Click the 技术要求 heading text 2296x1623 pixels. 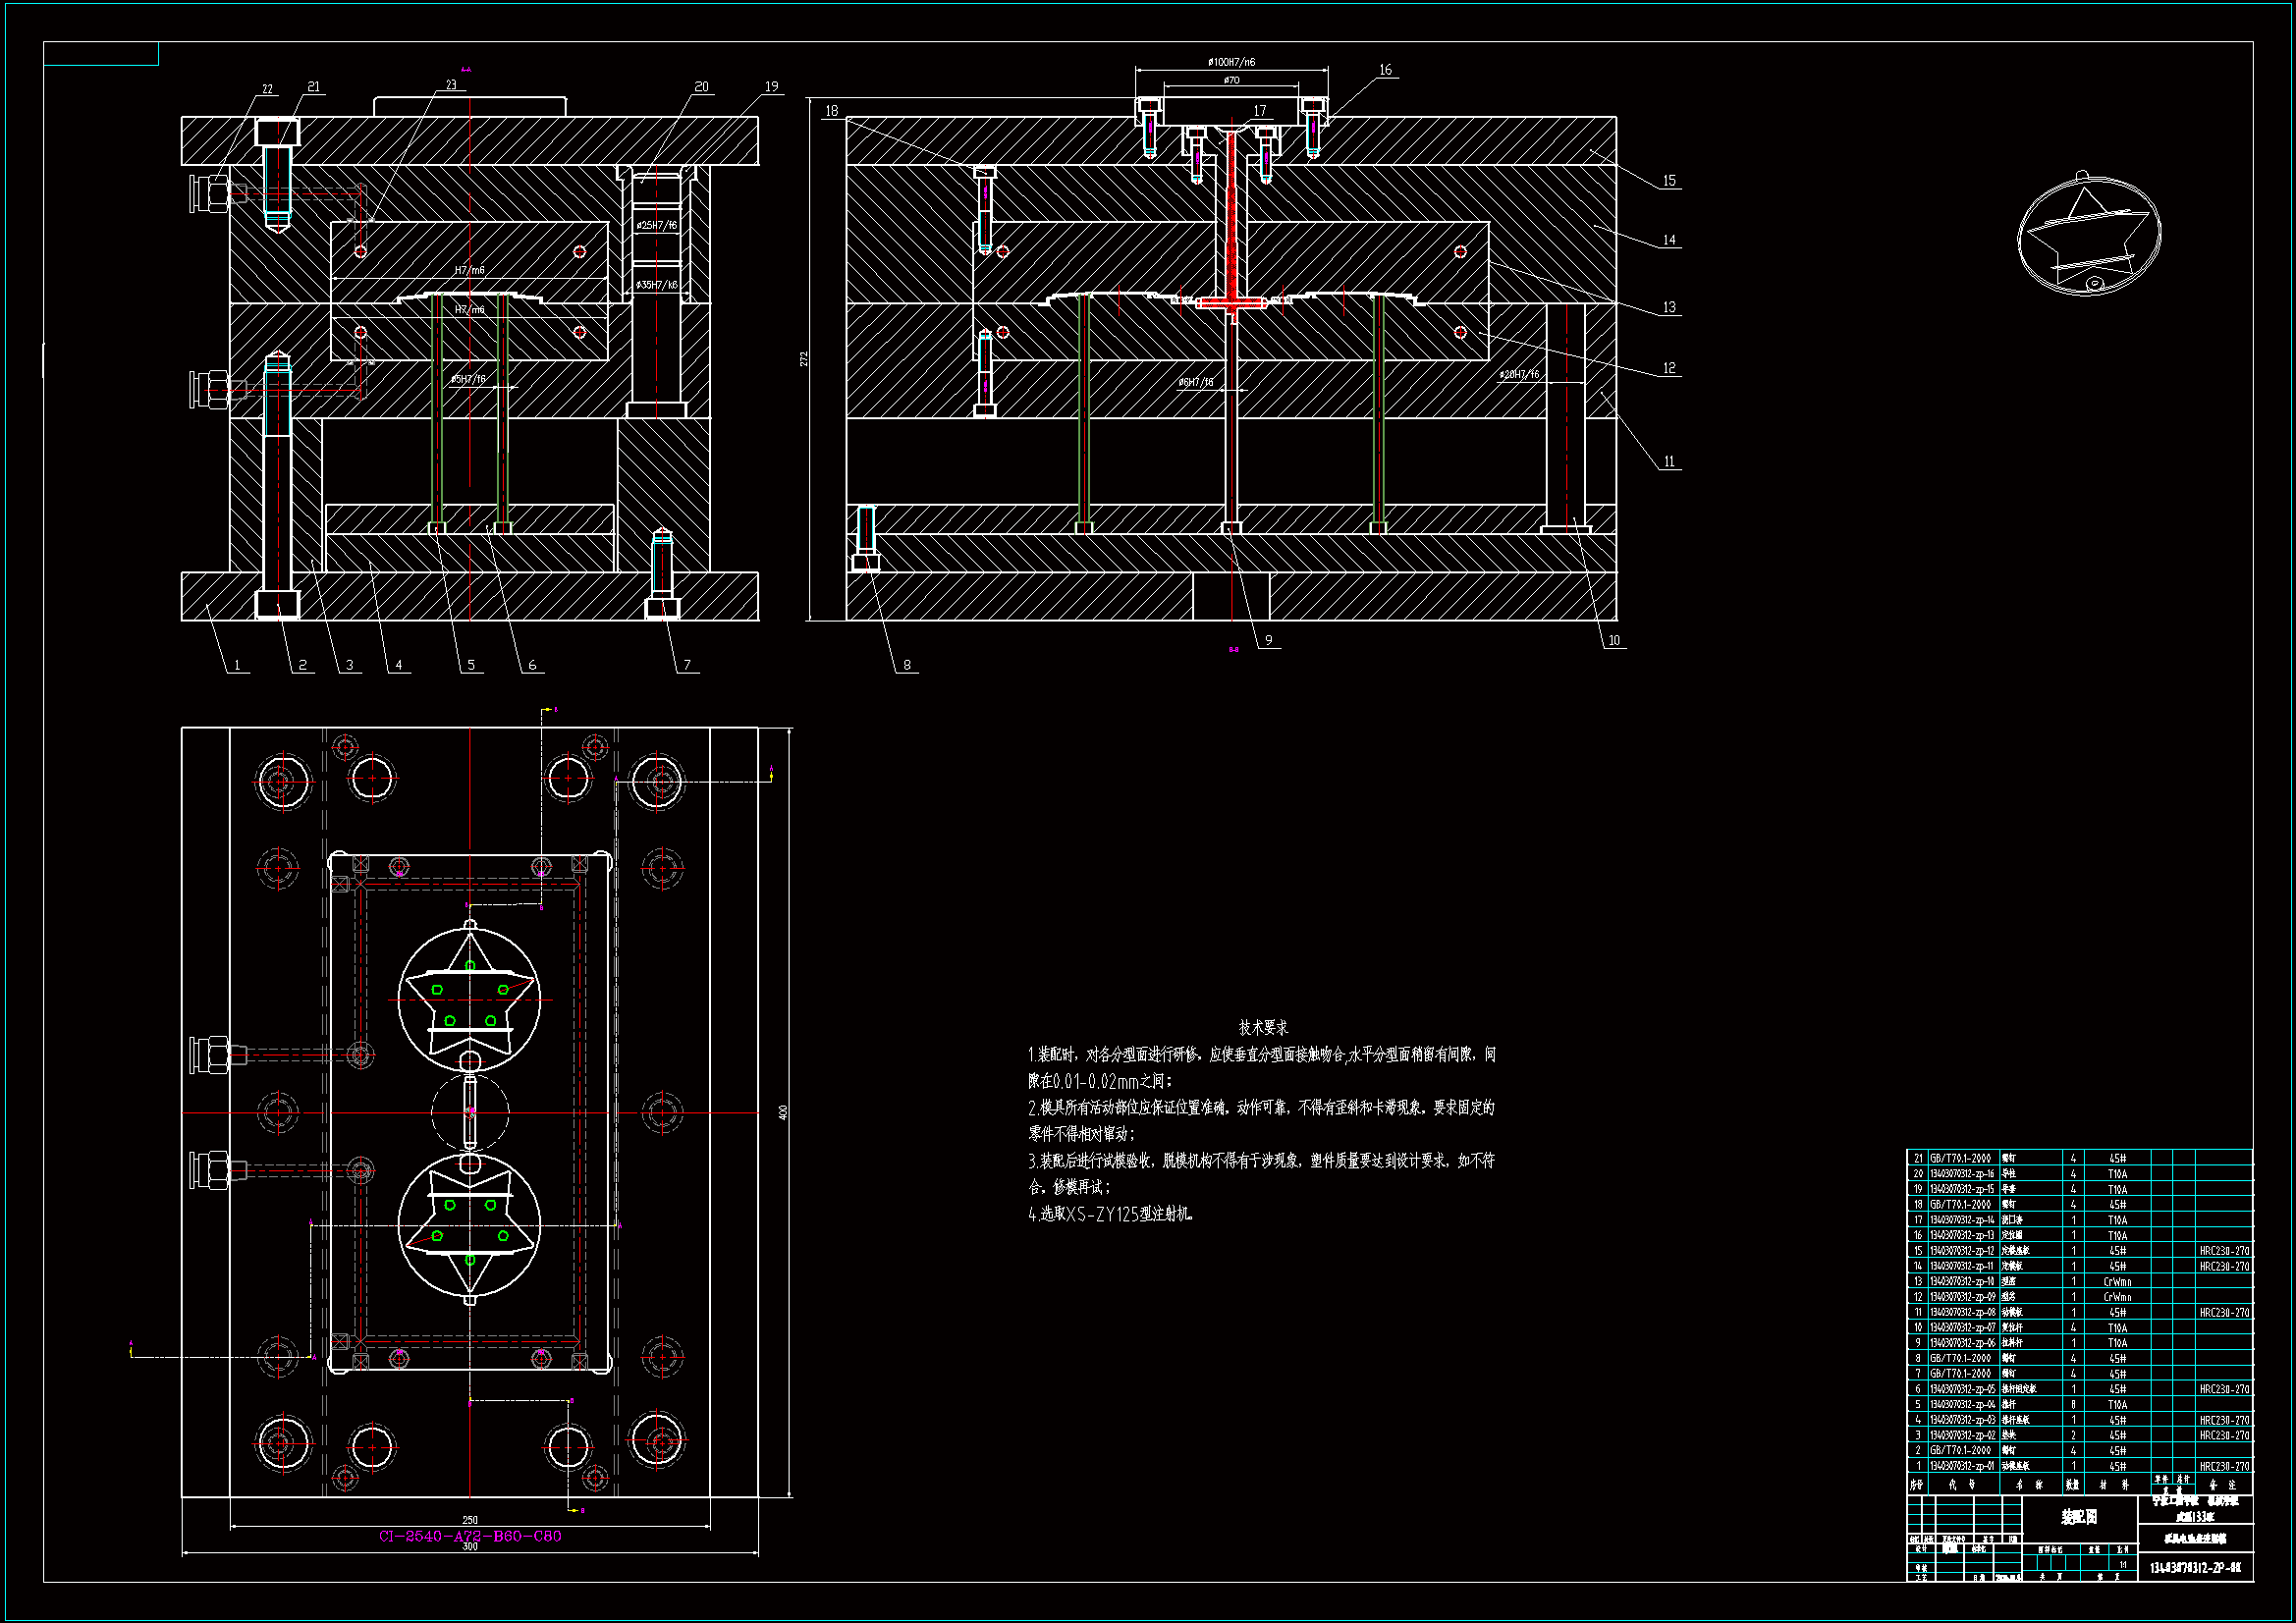[x=1263, y=1027]
